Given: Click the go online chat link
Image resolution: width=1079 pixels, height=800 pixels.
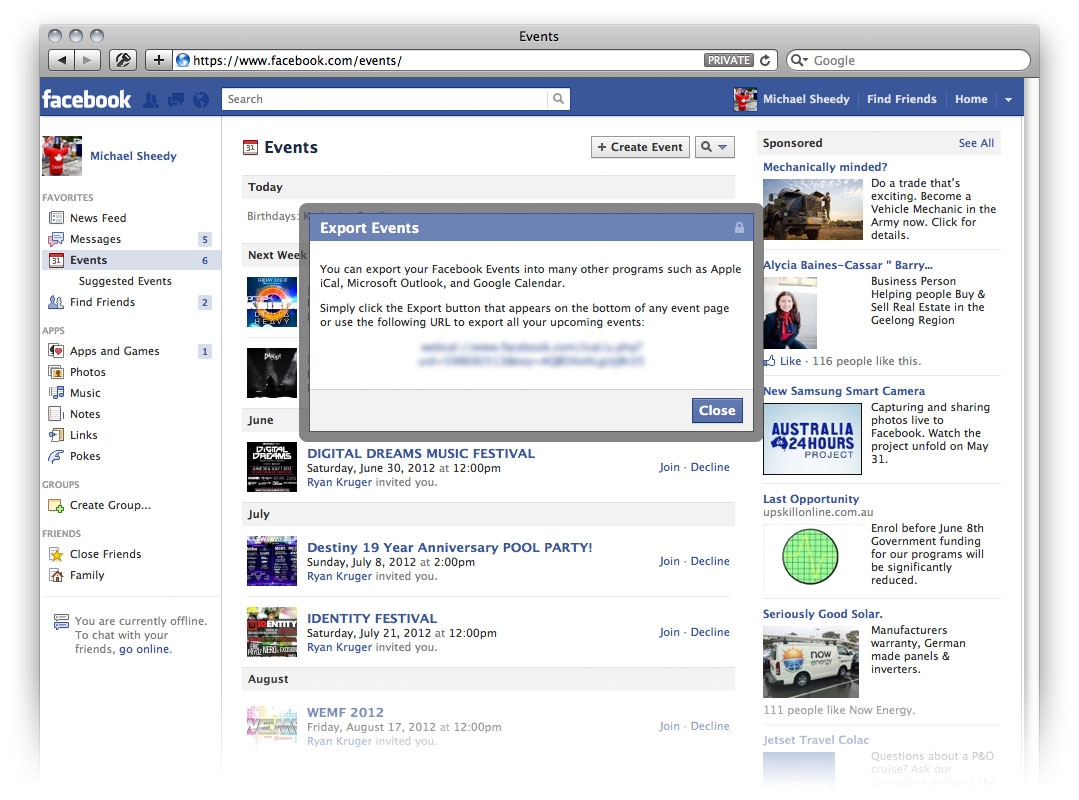Looking at the screenshot, I should pos(145,649).
